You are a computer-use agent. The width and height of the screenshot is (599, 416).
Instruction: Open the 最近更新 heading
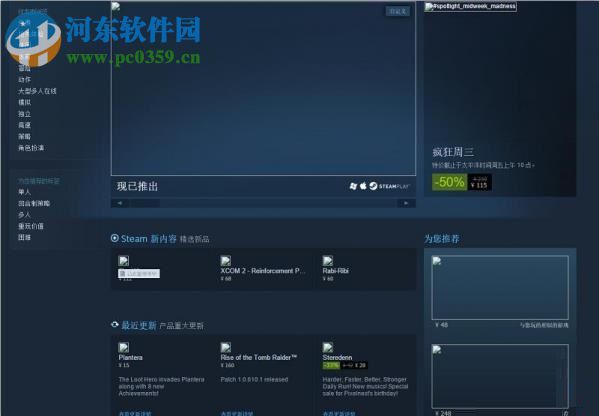pos(139,325)
